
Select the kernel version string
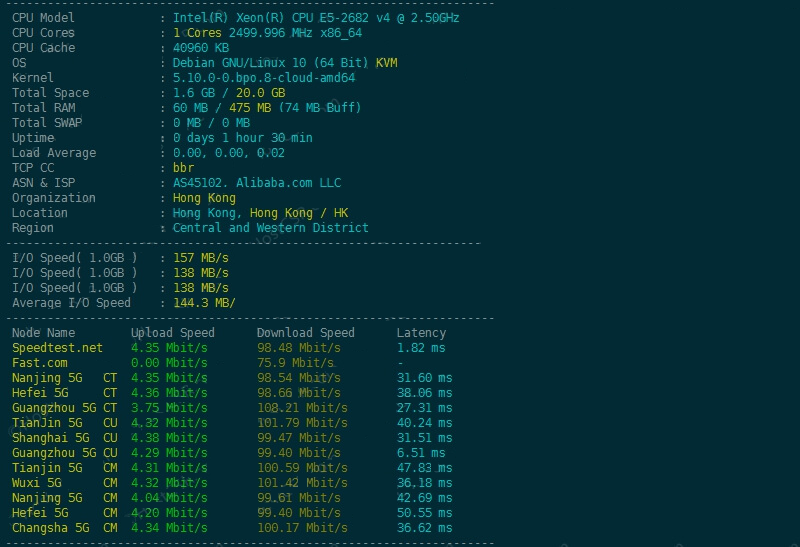click(264, 78)
